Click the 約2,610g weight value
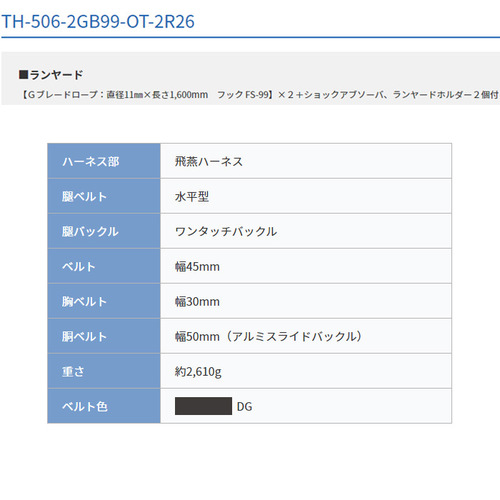The image size is (500, 500). [198, 372]
